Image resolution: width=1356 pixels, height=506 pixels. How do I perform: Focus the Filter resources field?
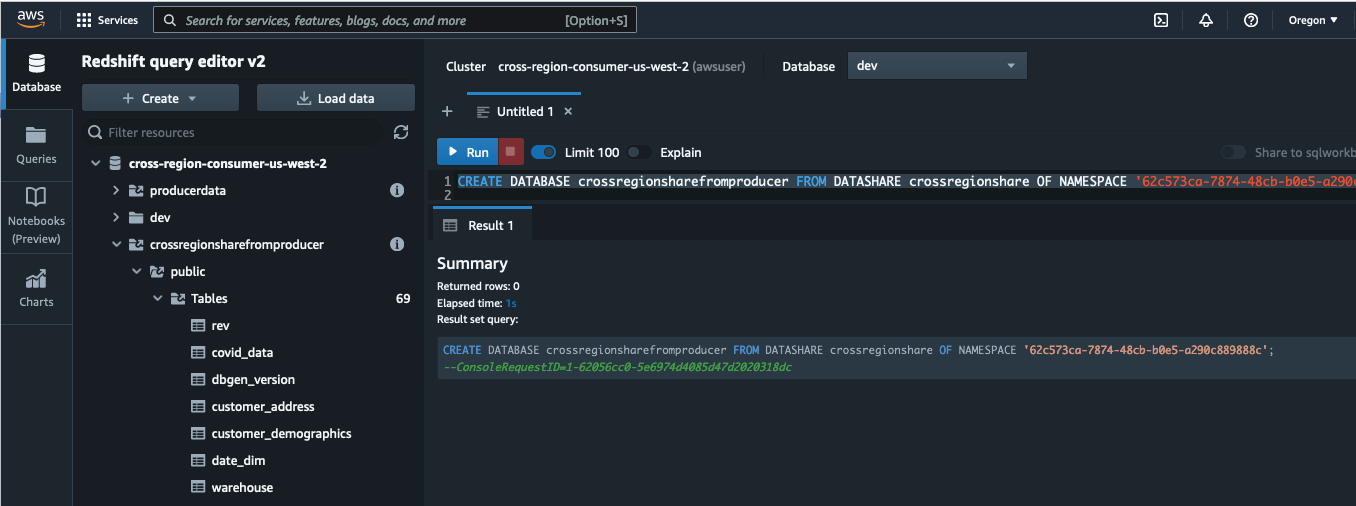coord(232,132)
